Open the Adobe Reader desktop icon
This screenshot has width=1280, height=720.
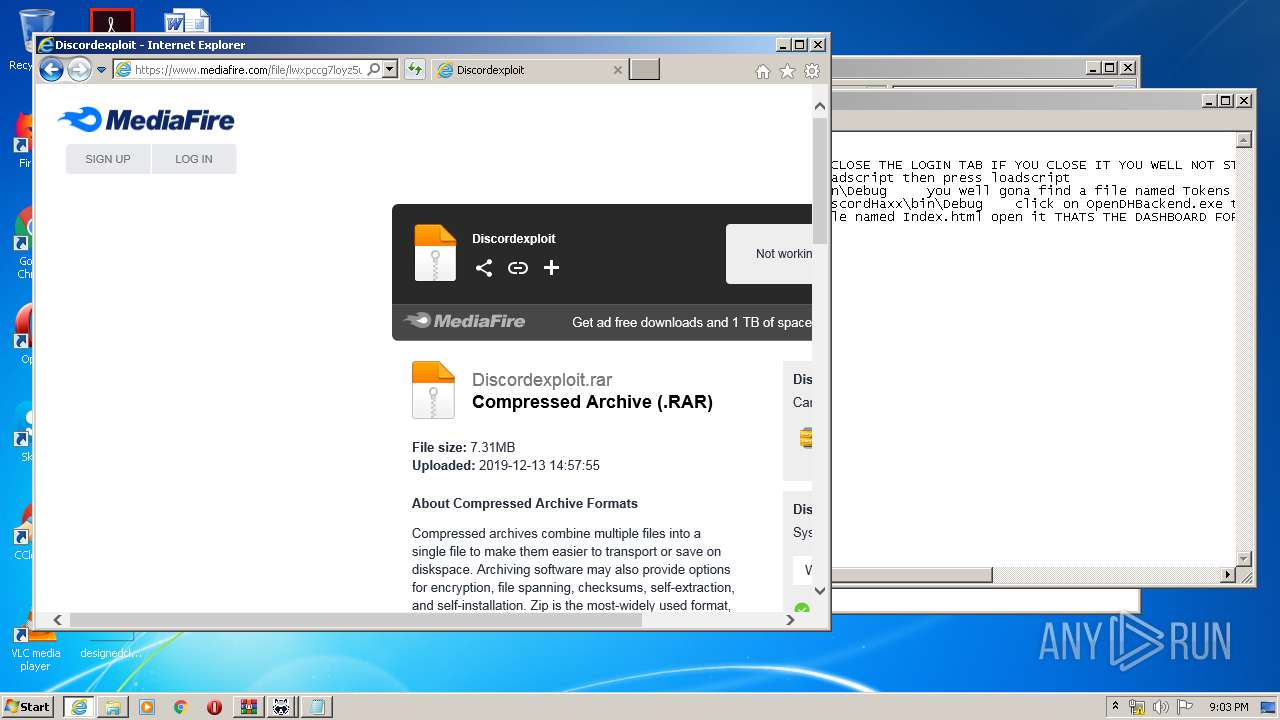coord(111,22)
